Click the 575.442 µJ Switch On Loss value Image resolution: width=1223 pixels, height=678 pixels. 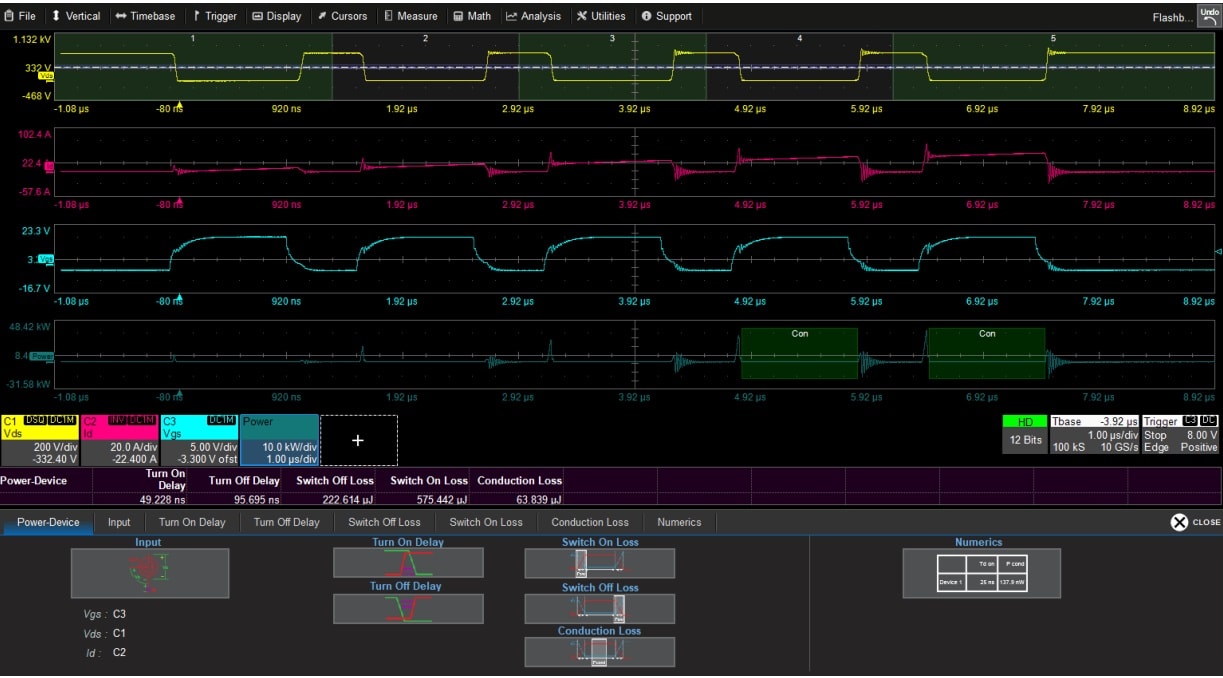[439, 498]
